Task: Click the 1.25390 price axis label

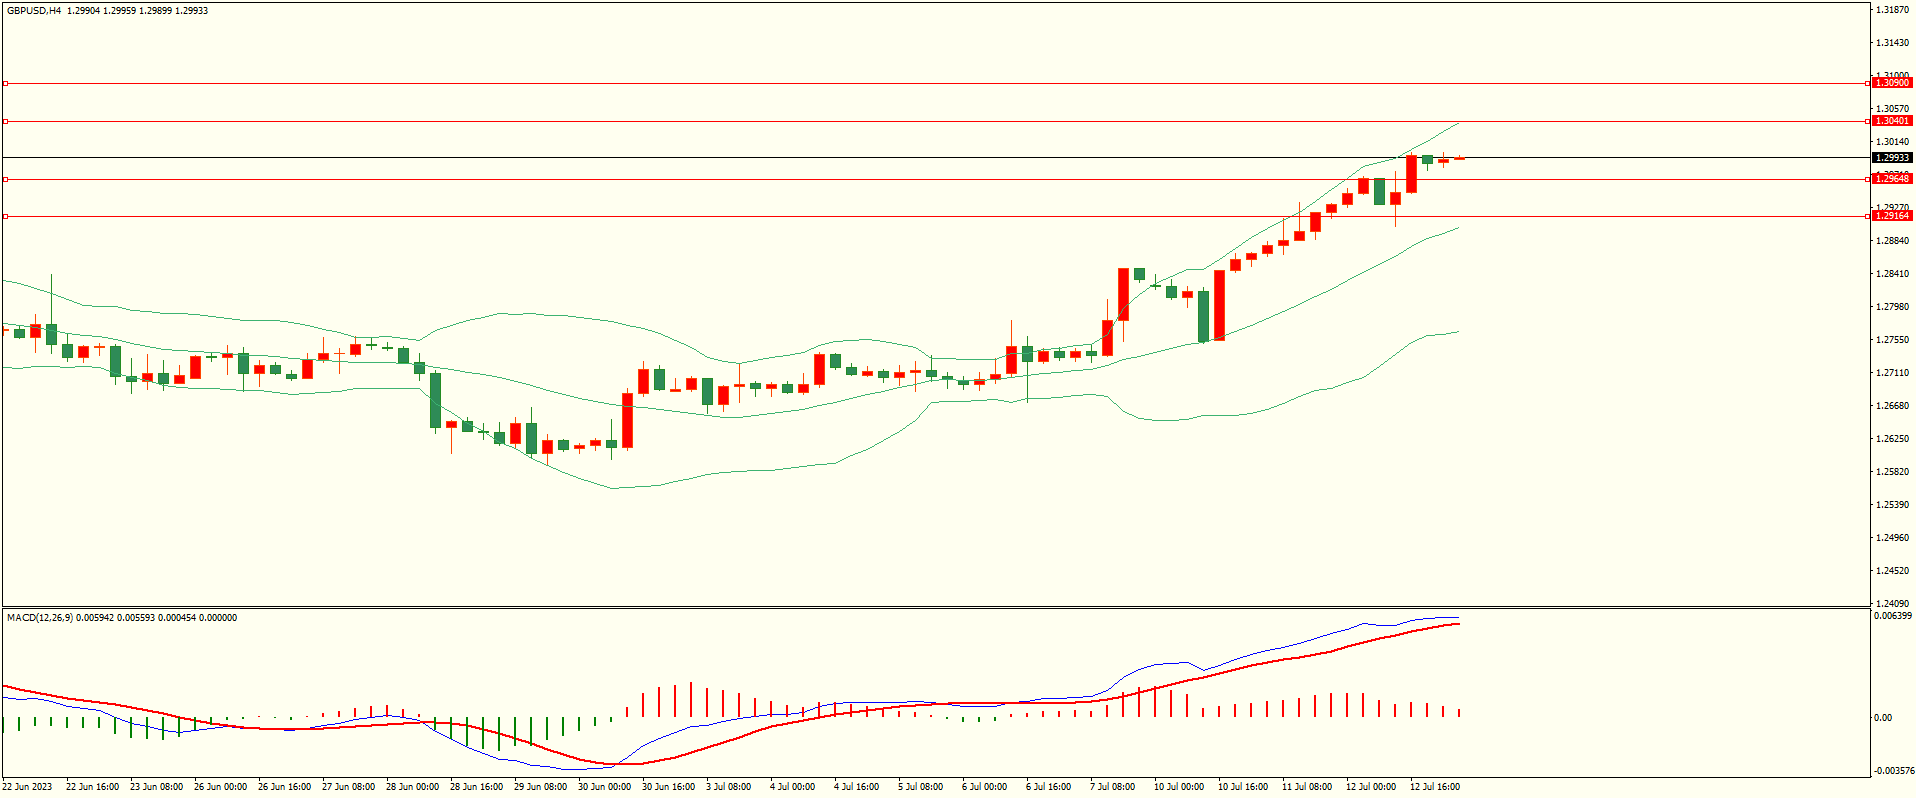Action: (1892, 505)
